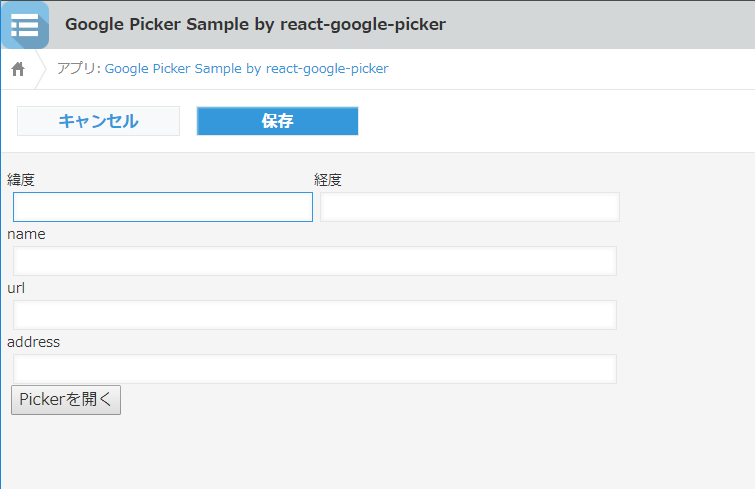Click the url field label
The image size is (755, 489).
[16, 288]
